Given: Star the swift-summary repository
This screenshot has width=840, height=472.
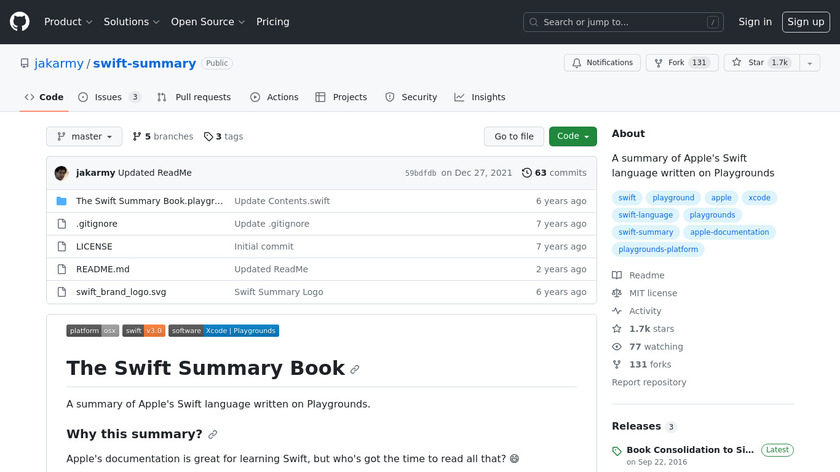Looking at the screenshot, I should [x=760, y=63].
